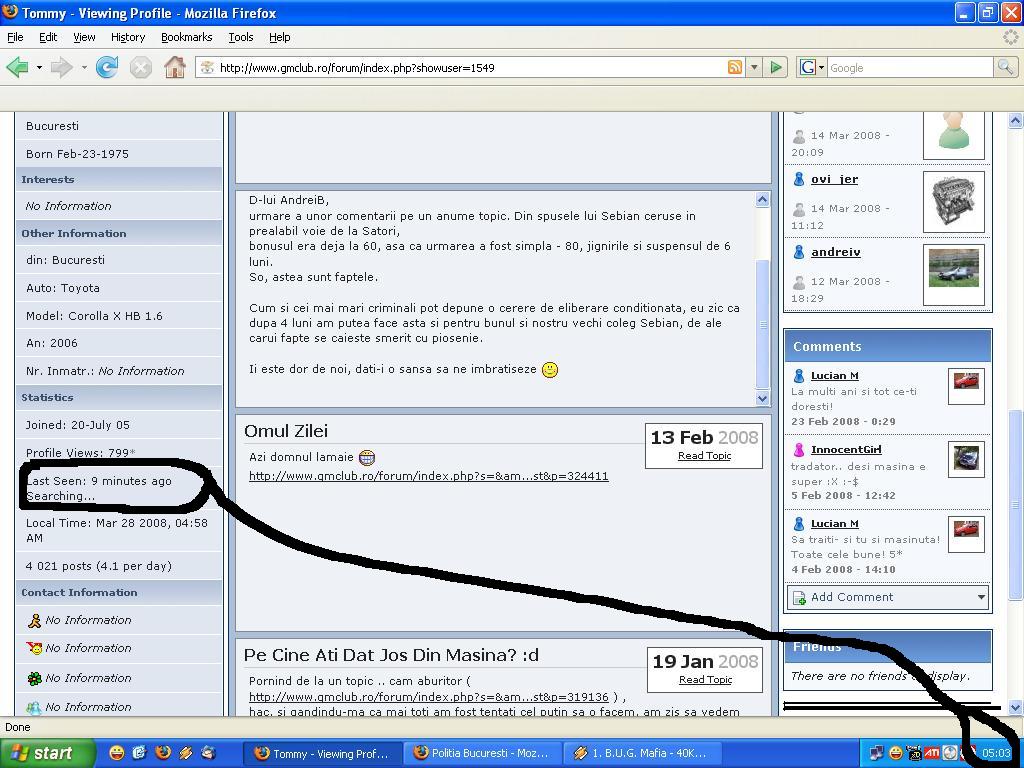The width and height of the screenshot is (1024, 768).
Task: Click the Home toolbar icon
Action: point(175,67)
